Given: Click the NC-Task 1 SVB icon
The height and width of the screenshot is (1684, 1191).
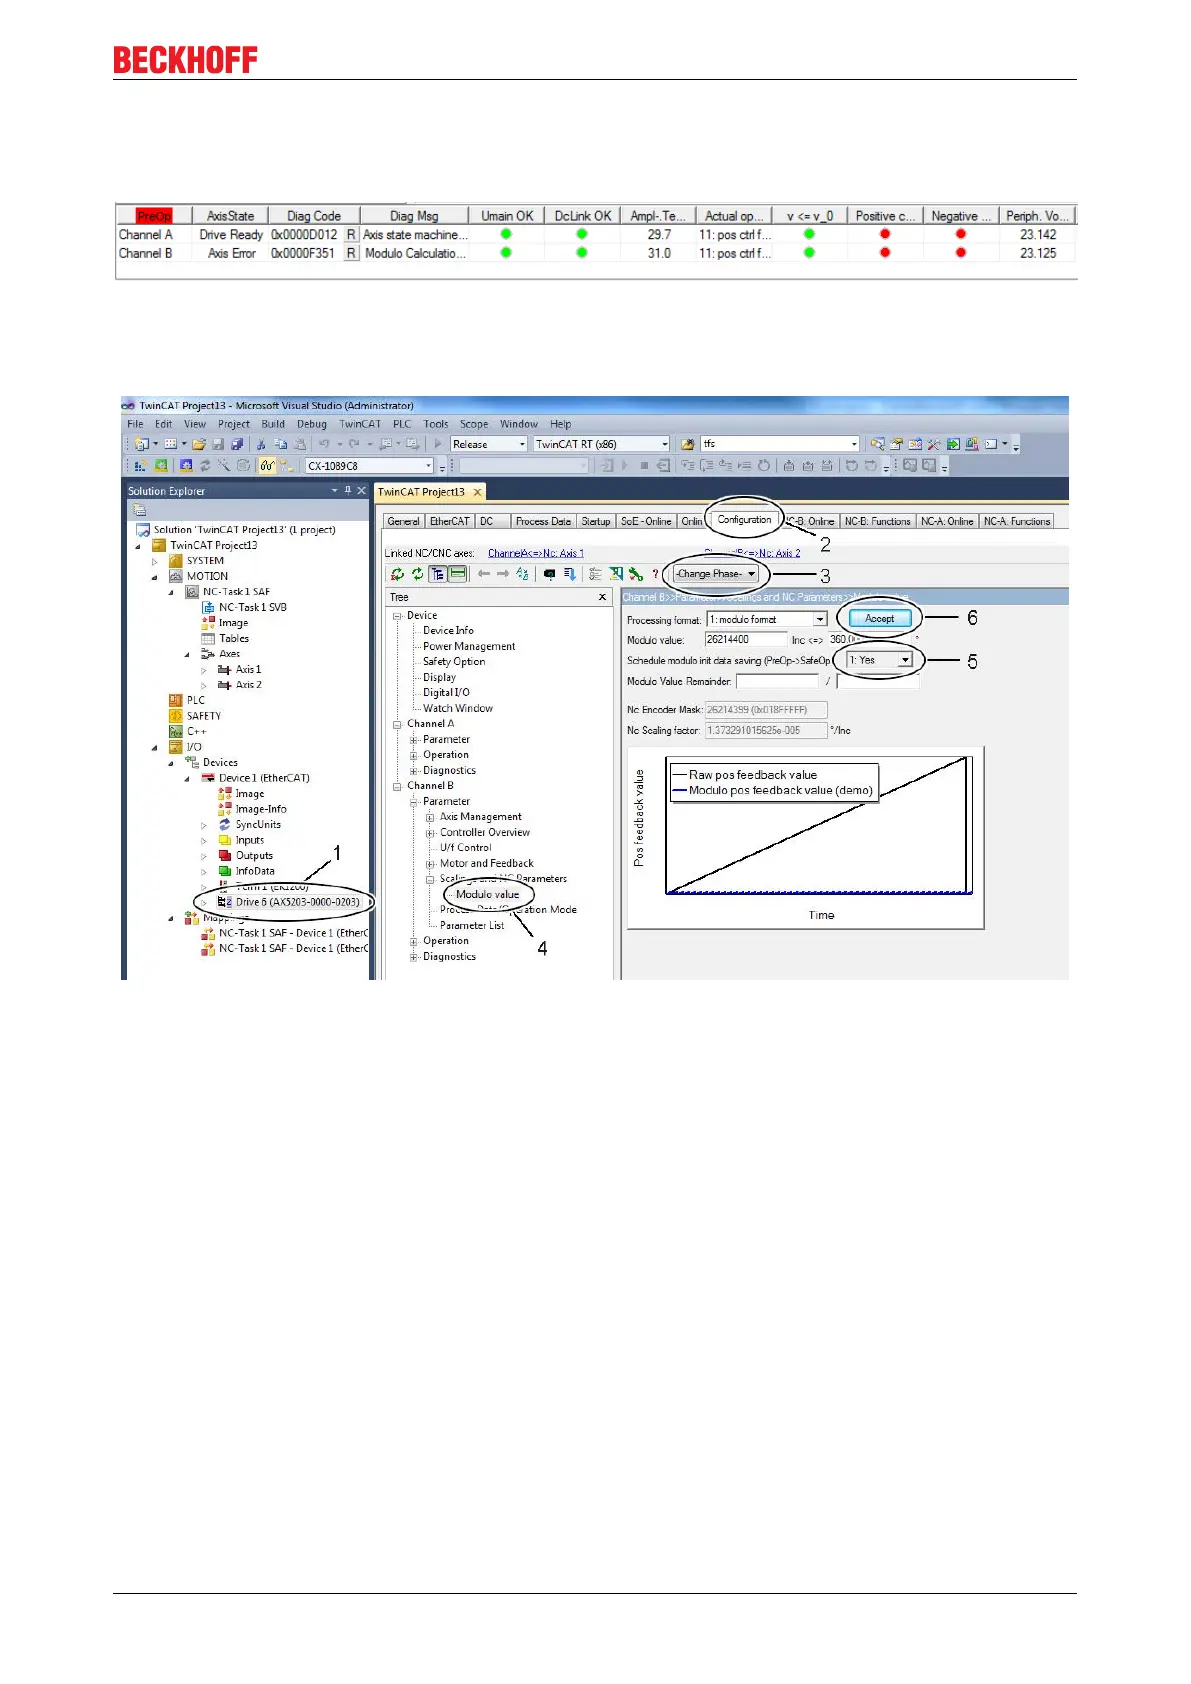Looking at the screenshot, I should point(209,607).
